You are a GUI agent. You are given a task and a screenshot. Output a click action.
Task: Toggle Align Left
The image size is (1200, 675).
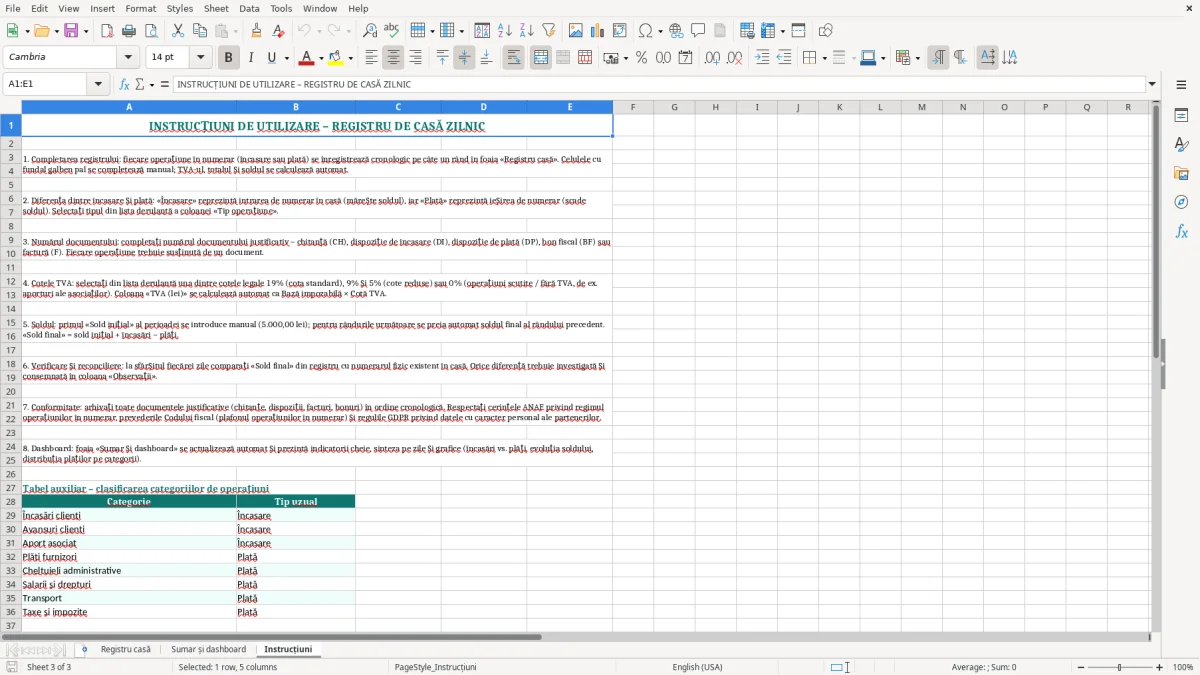coord(371,58)
